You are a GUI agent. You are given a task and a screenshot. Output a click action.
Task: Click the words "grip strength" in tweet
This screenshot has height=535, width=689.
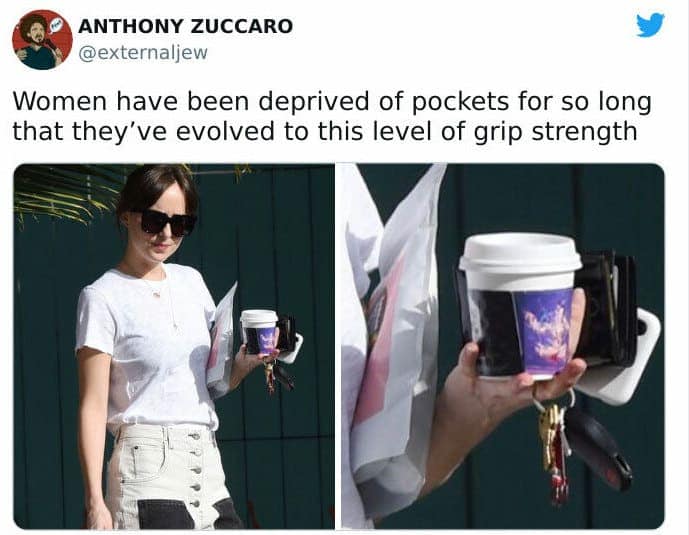point(555,132)
